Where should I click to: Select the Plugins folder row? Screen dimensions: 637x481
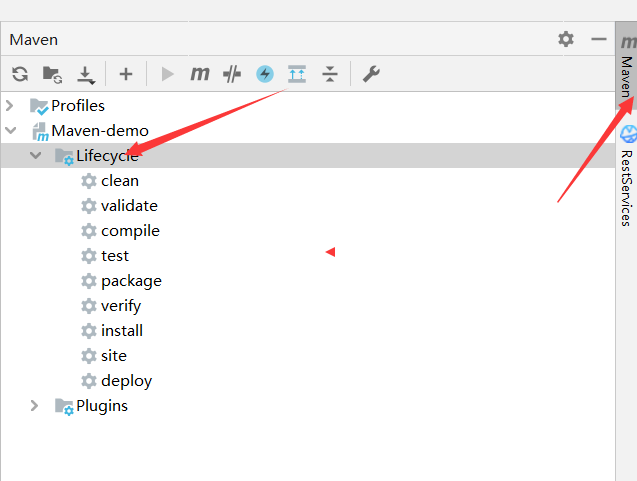pyautogui.click(x=308, y=405)
